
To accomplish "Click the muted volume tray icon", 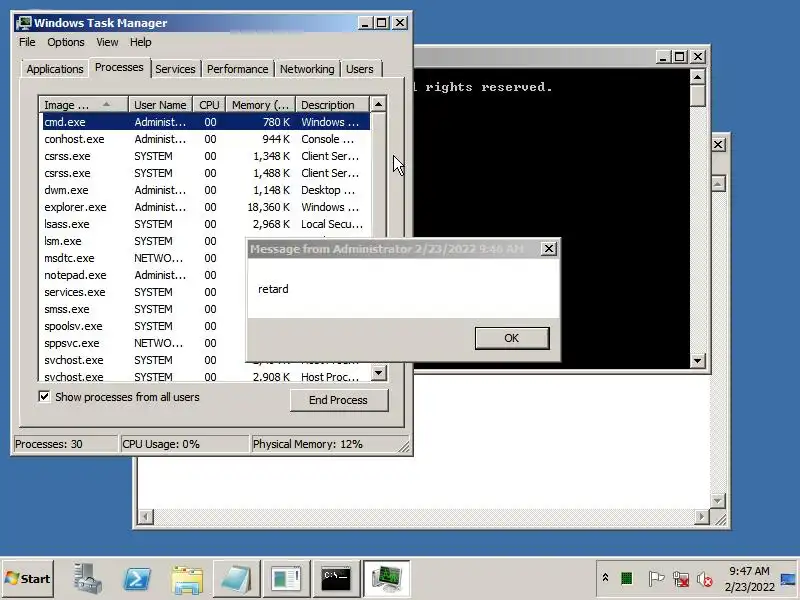I will (x=705, y=579).
